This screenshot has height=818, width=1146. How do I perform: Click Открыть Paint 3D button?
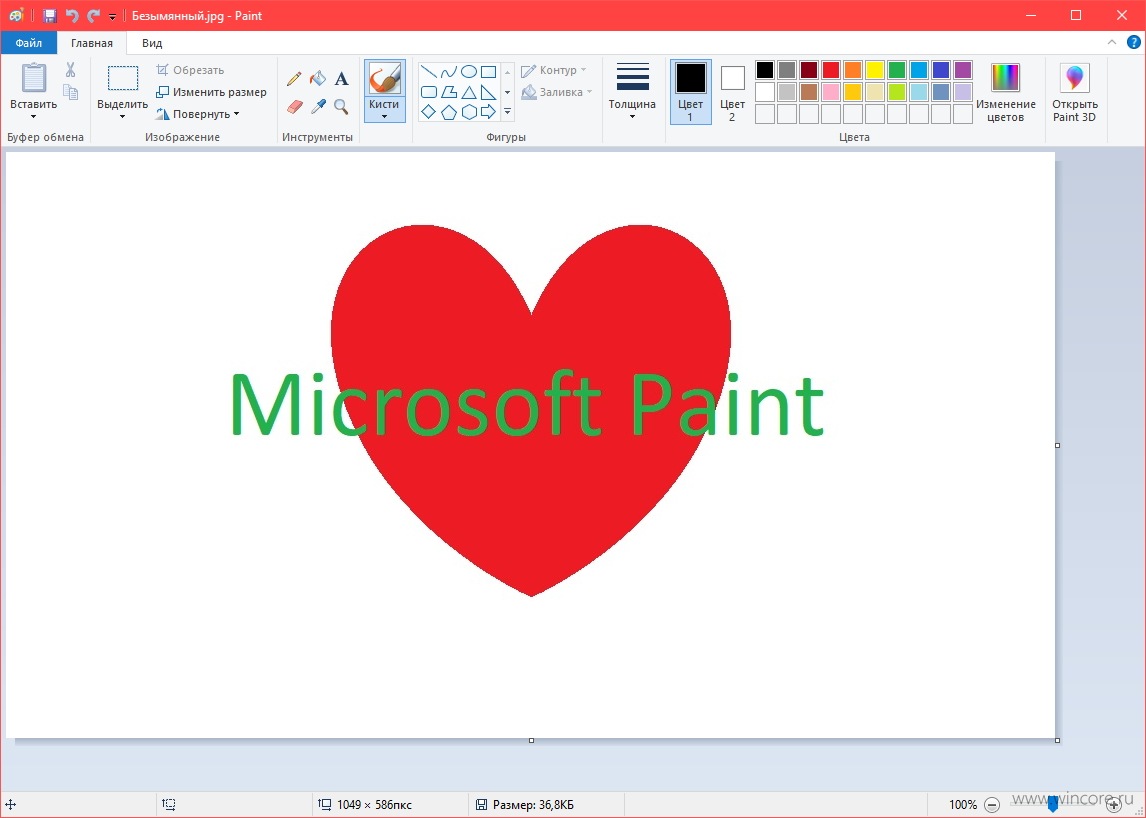click(1074, 92)
